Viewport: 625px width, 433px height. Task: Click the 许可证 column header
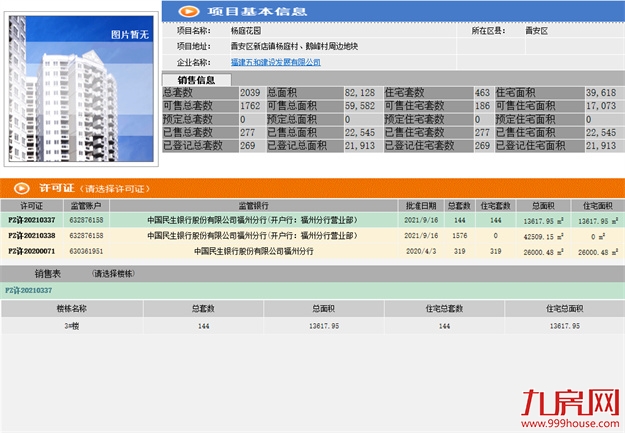[x=31, y=206]
